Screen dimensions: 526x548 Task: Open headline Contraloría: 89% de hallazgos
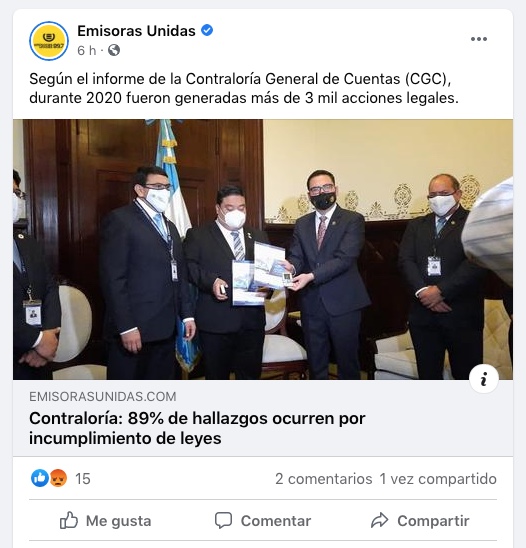tap(197, 428)
